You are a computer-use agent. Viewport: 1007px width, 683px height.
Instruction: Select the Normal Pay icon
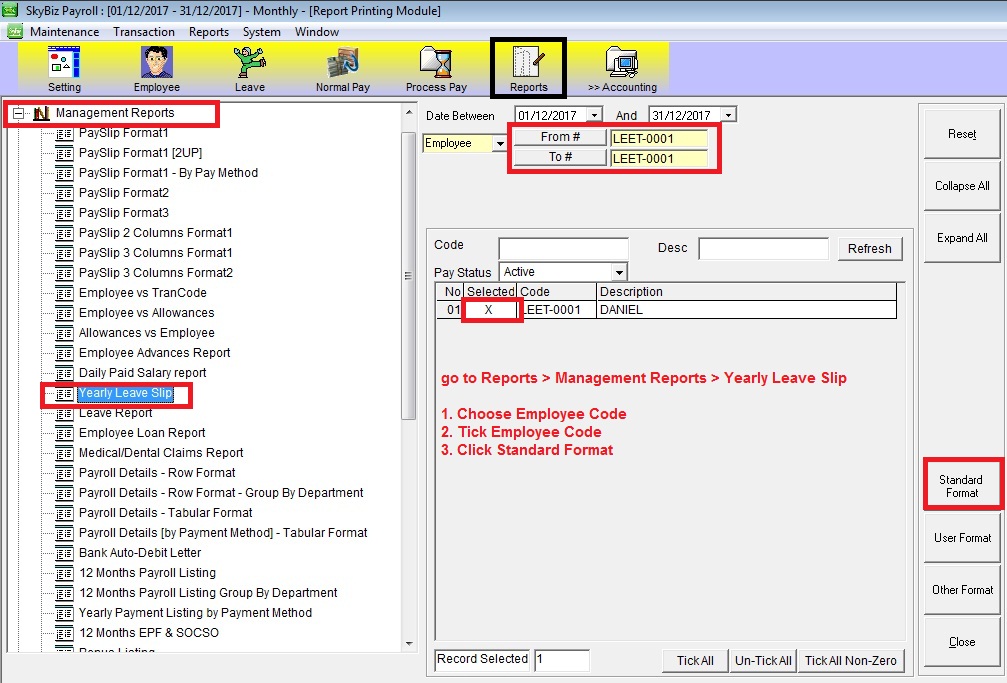[342, 64]
